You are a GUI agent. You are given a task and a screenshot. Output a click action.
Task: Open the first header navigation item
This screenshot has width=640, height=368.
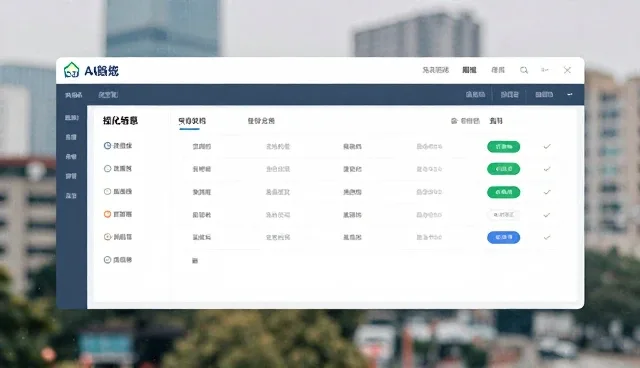(x=436, y=70)
